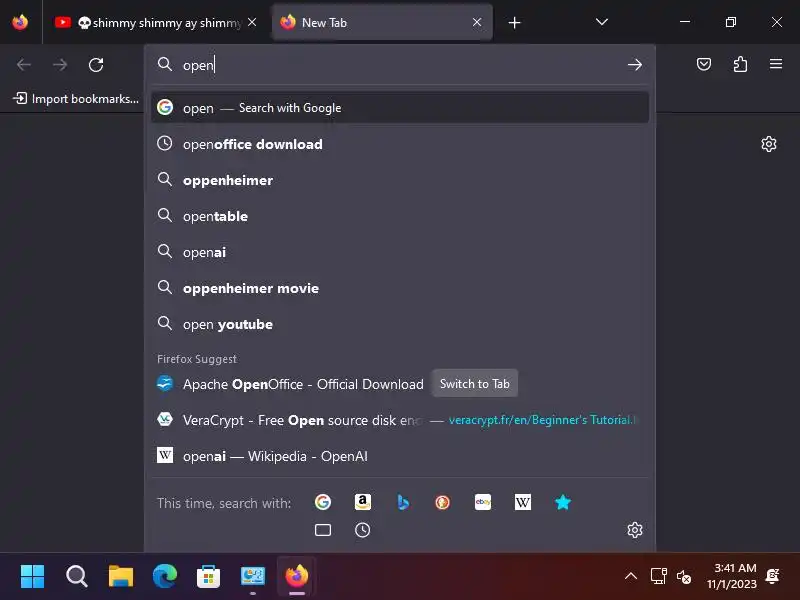Search this time with eBay icon
Image resolution: width=800 pixels, height=600 pixels.
point(483,503)
